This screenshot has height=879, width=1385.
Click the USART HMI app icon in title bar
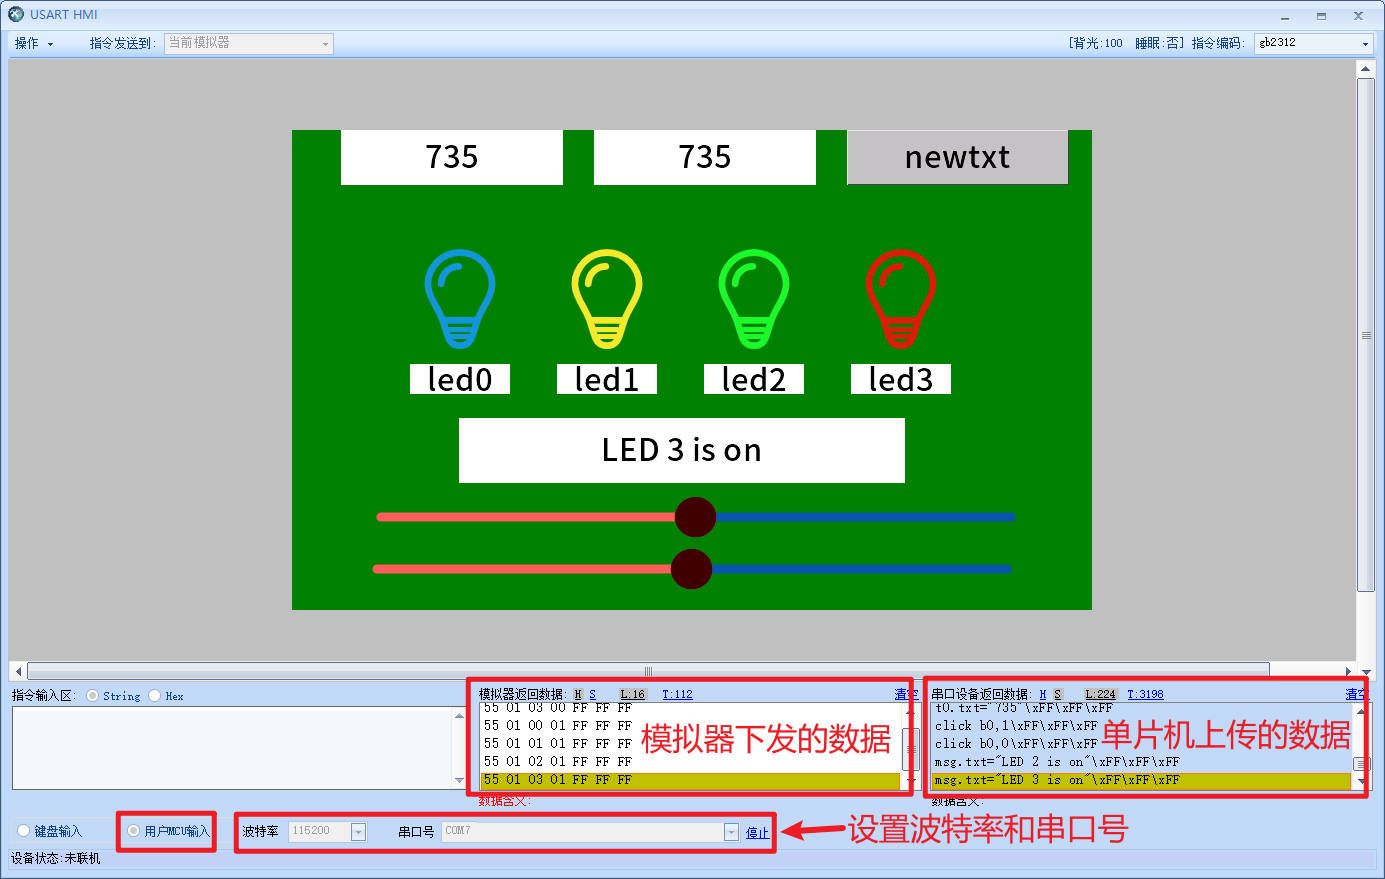click(x=15, y=15)
